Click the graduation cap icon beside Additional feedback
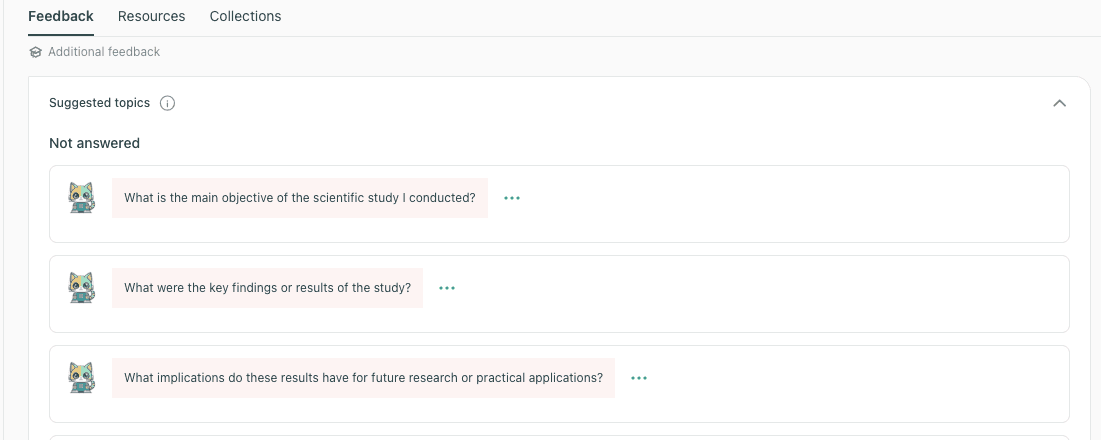The width and height of the screenshot is (1101, 440). [x=36, y=52]
